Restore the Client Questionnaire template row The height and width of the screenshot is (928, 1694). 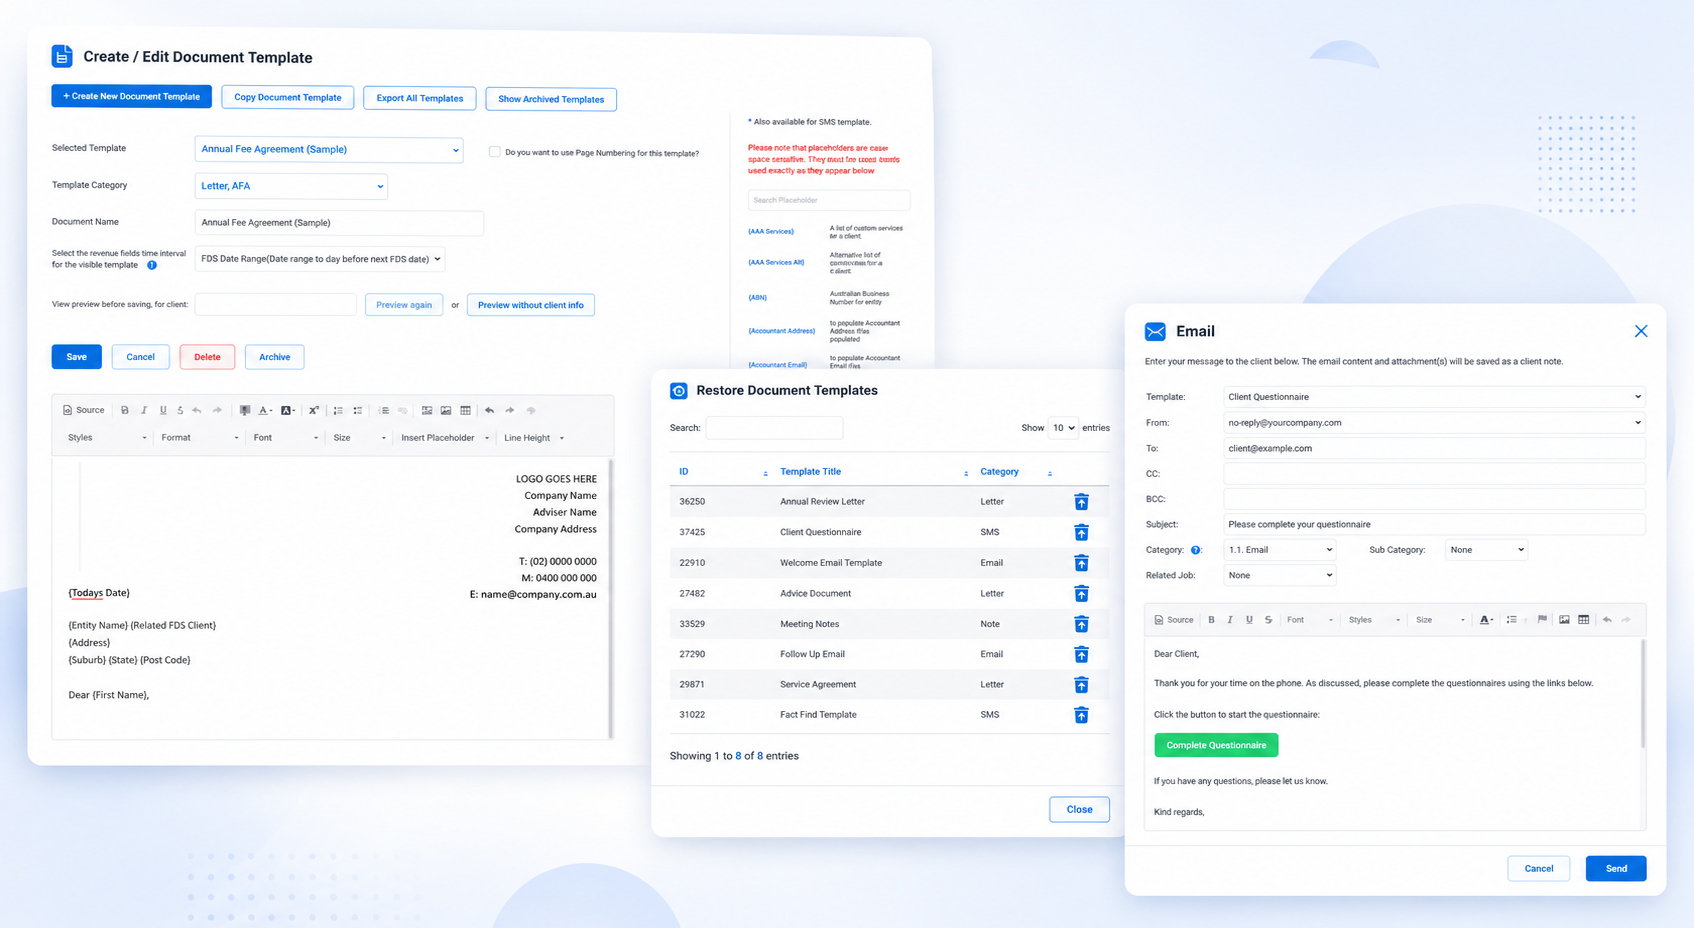(x=1081, y=532)
